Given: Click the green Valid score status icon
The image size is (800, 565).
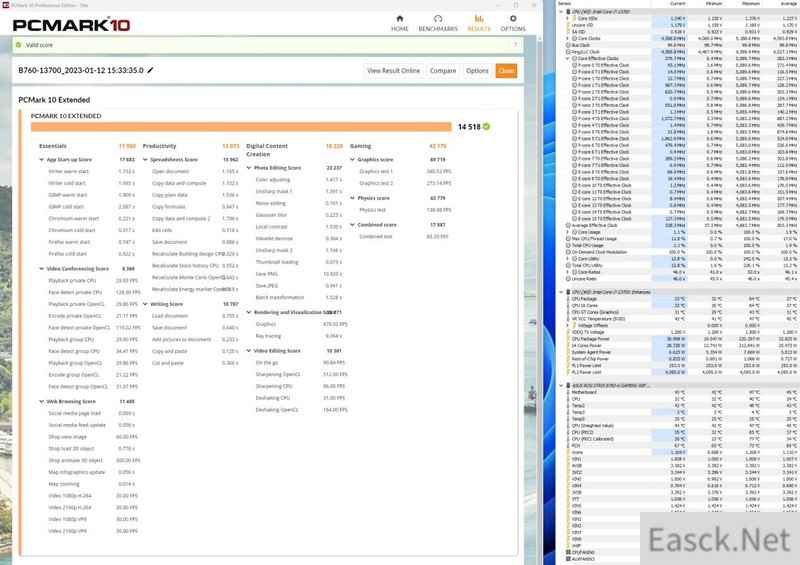Looking at the screenshot, I should [19, 45].
